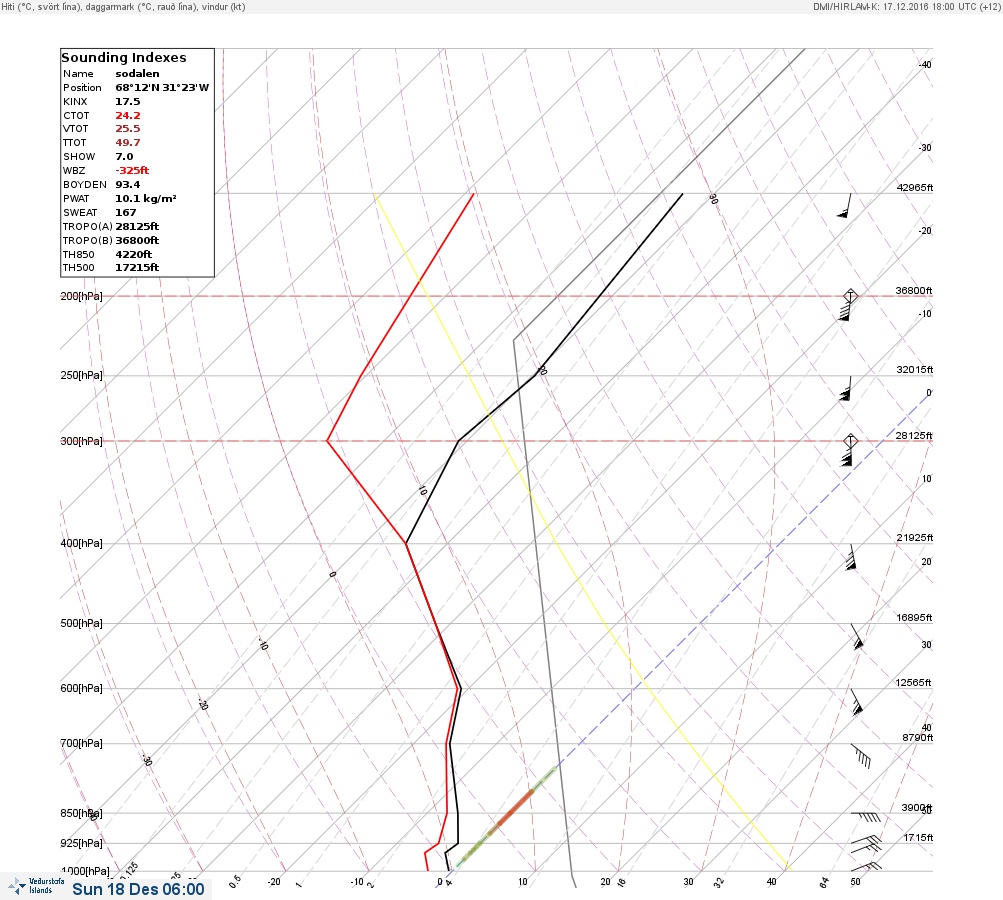The height and width of the screenshot is (900, 1003).
Task: Click the 700[hPa] pressure label
Action: tap(81, 743)
